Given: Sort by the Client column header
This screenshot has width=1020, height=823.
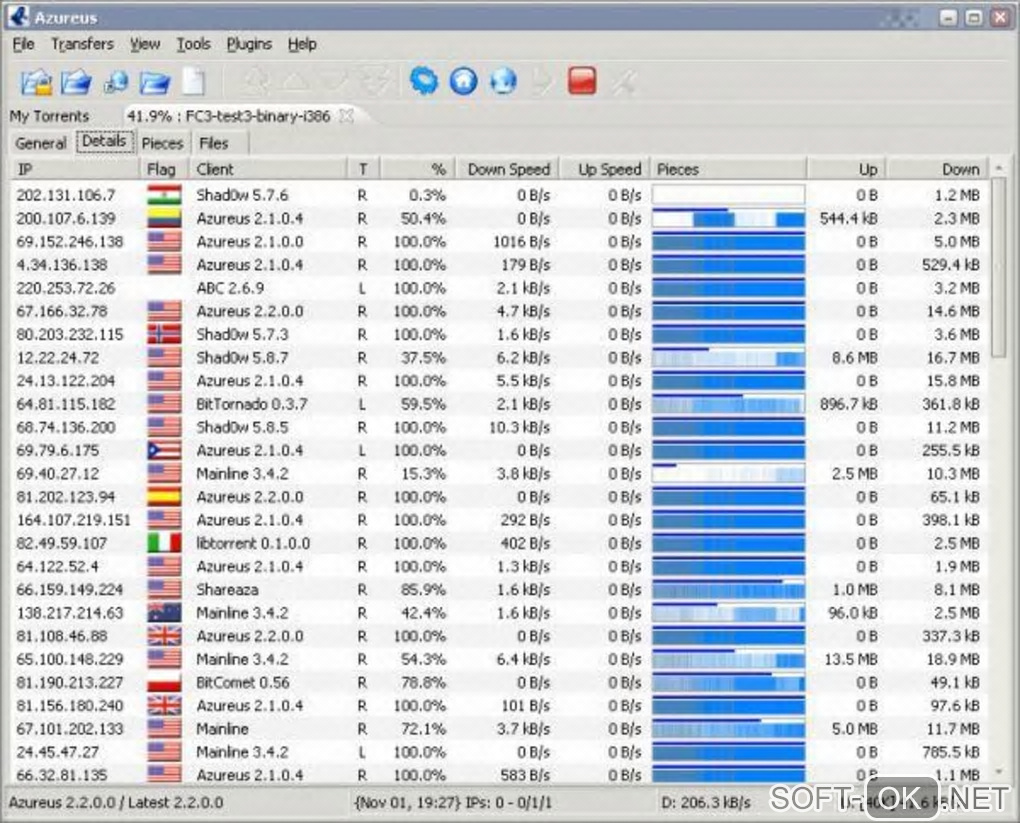Looking at the screenshot, I should coord(269,169).
